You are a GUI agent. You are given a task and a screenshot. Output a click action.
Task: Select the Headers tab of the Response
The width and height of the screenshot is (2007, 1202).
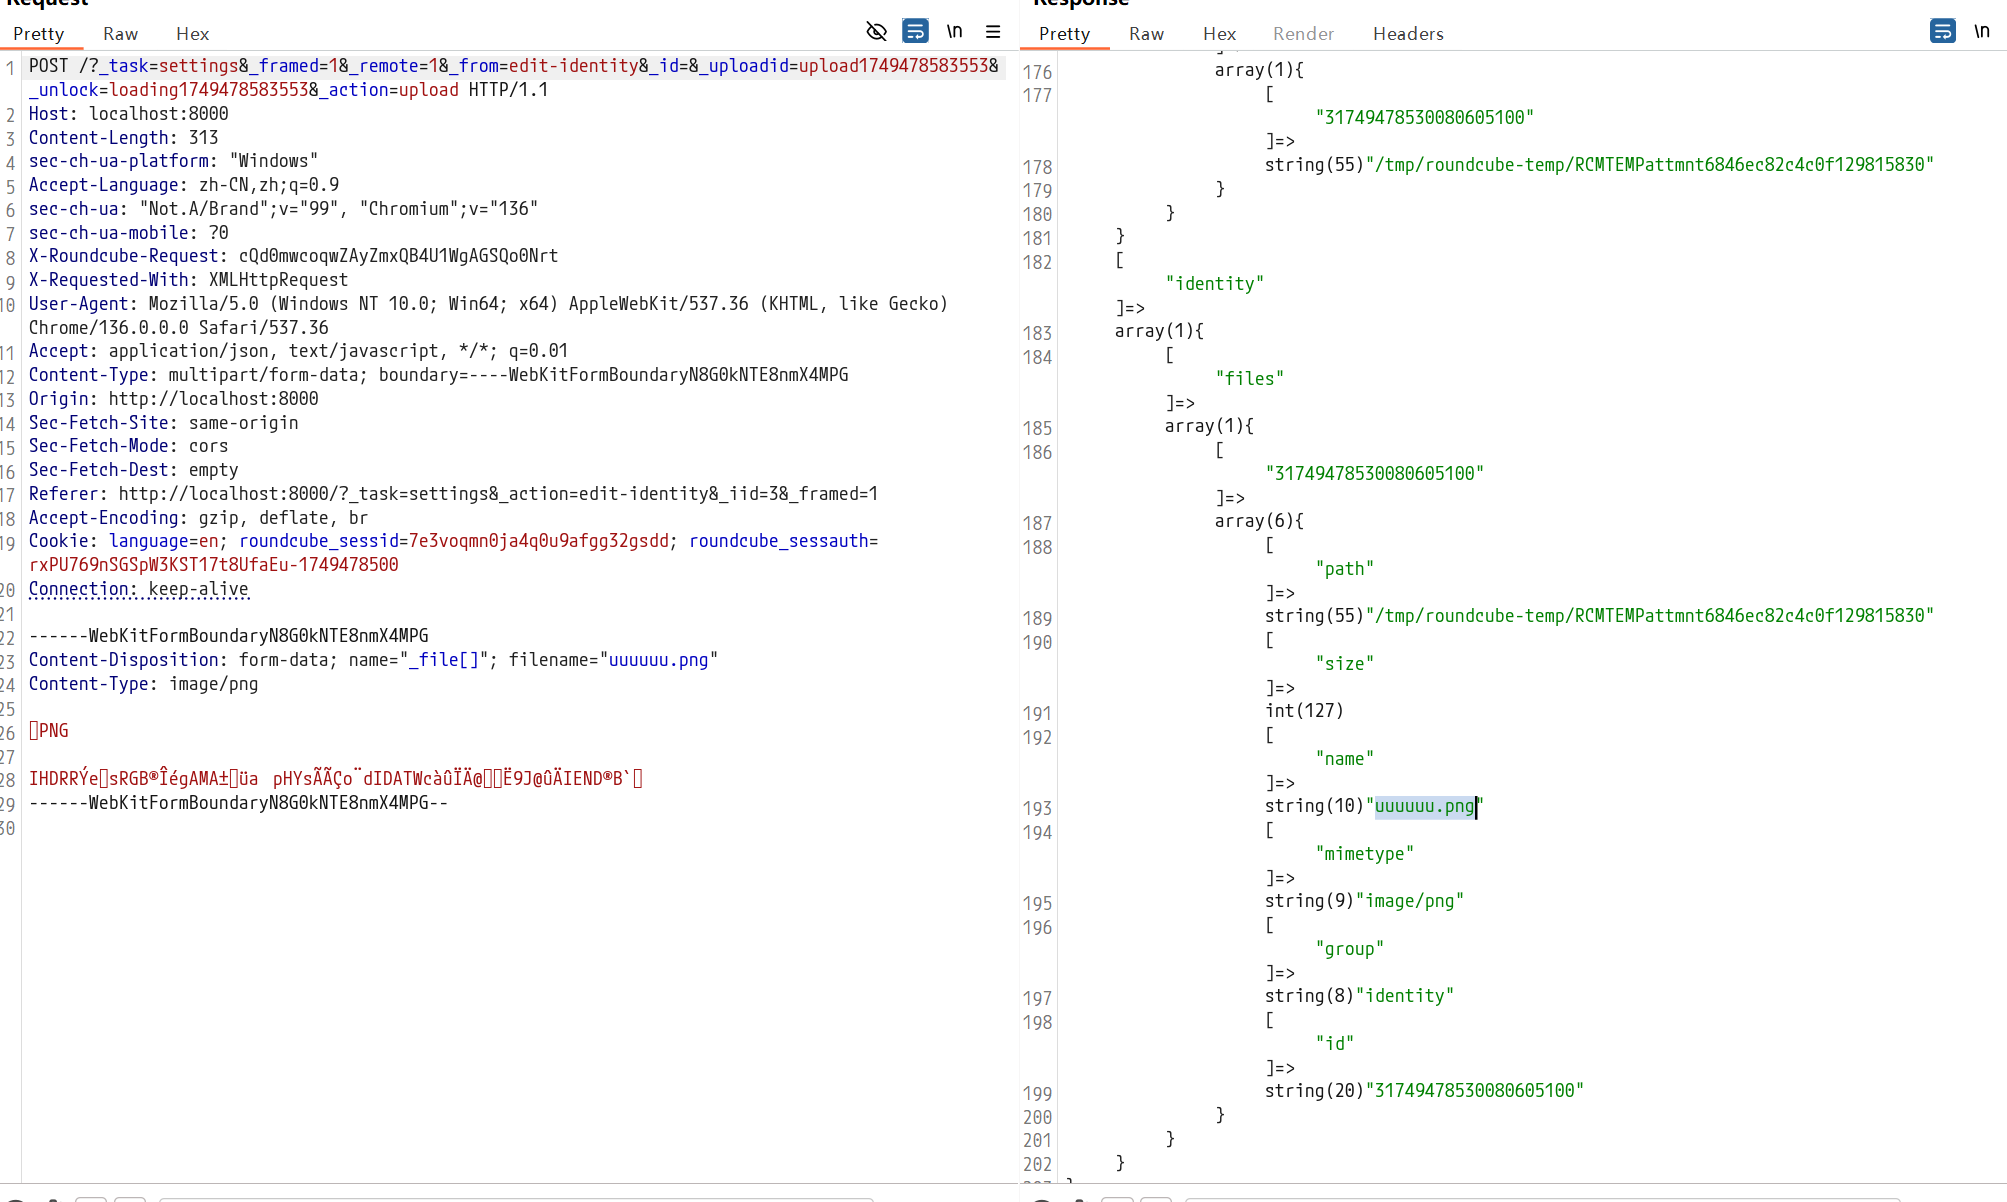(1408, 33)
